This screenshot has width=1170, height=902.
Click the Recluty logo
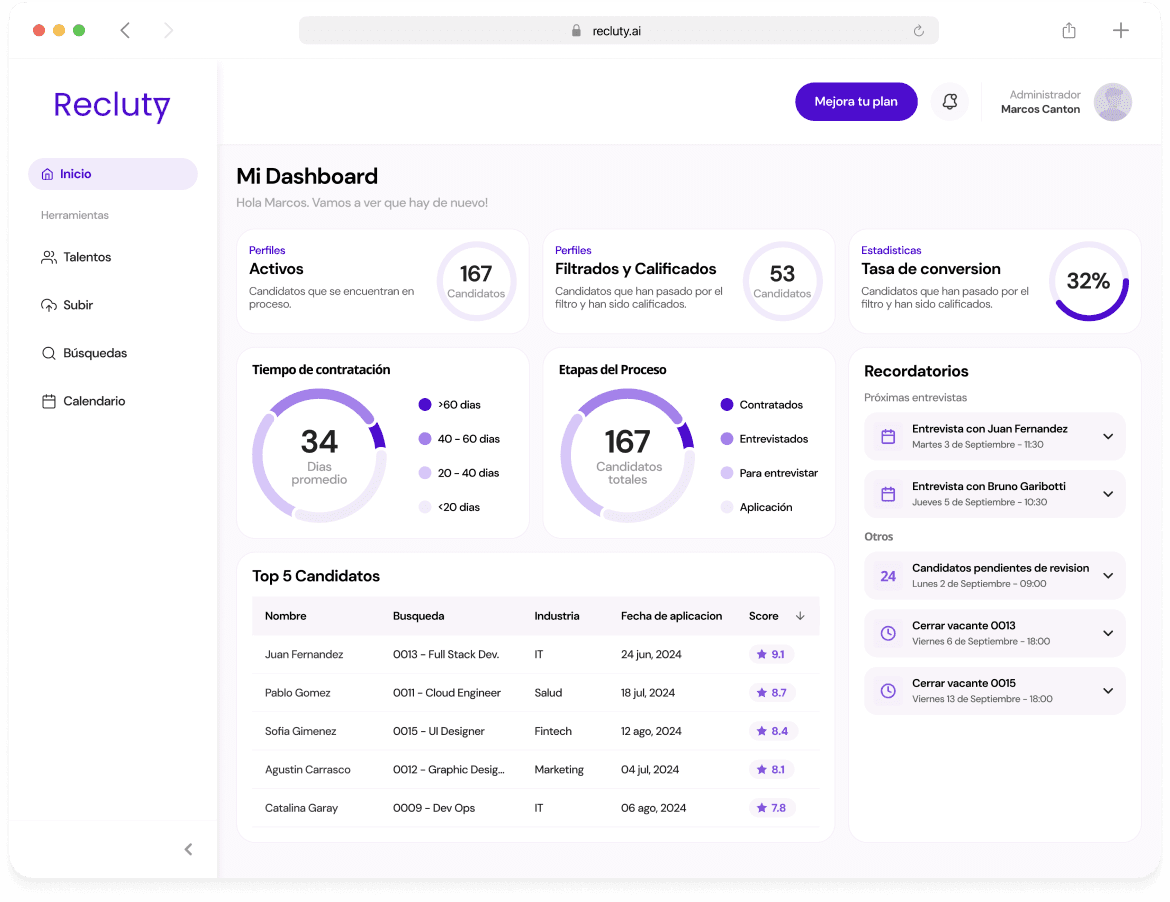(111, 105)
